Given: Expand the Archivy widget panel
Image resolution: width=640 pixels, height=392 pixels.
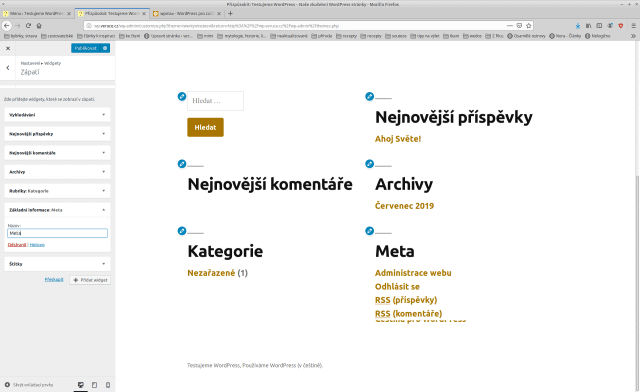Looking at the screenshot, I should point(58,172).
